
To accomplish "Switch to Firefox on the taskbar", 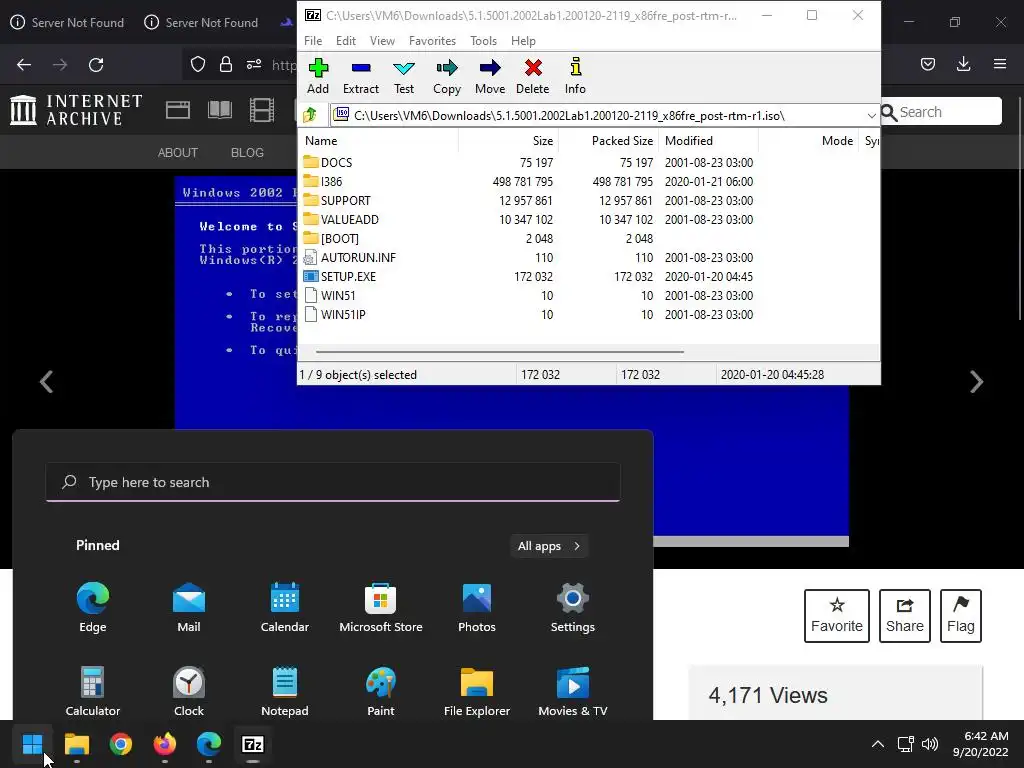I will pos(165,744).
